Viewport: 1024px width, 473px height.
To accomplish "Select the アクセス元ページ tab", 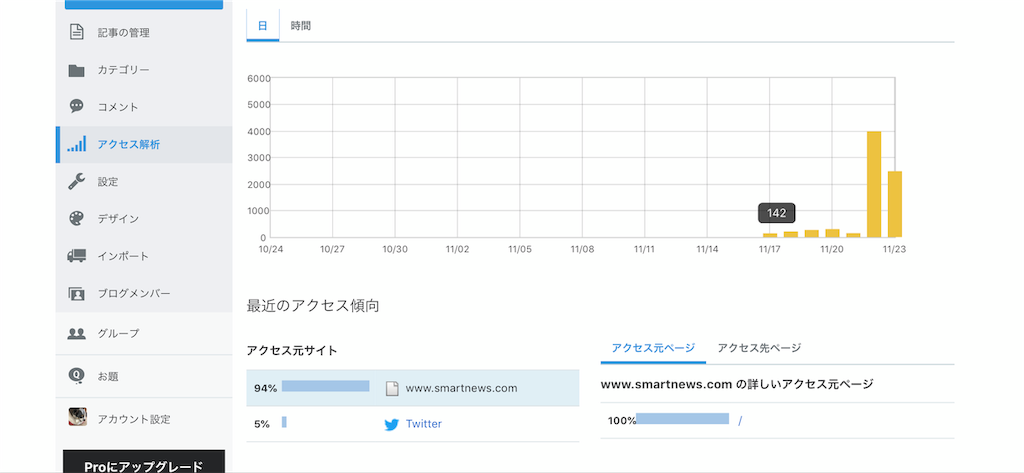I will (653, 348).
